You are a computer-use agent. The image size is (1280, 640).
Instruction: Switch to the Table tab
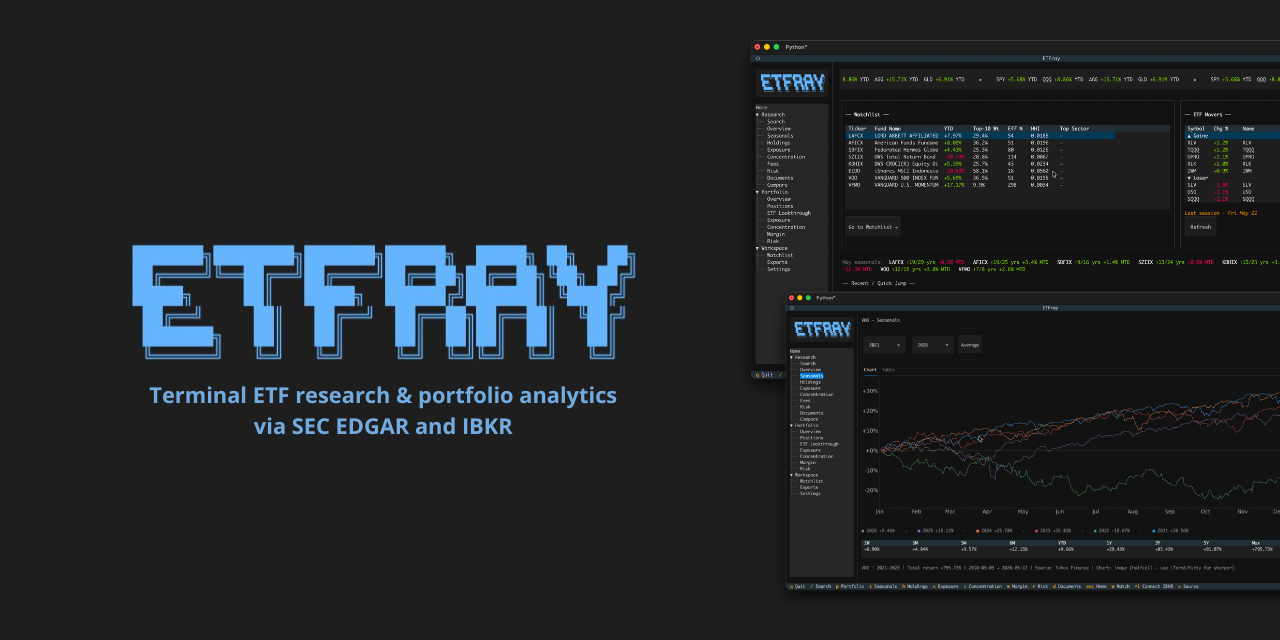pyautogui.click(x=888, y=369)
